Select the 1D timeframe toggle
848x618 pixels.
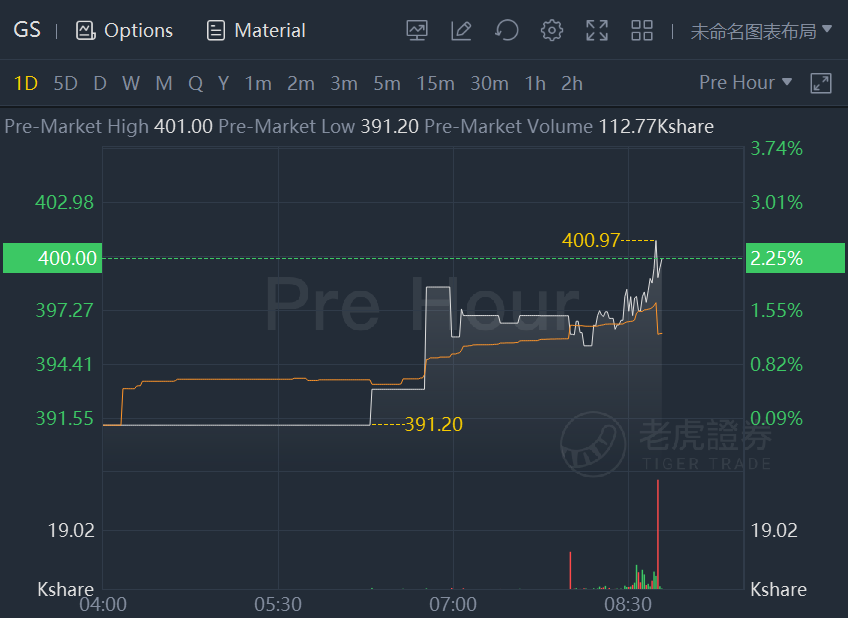tap(26, 83)
